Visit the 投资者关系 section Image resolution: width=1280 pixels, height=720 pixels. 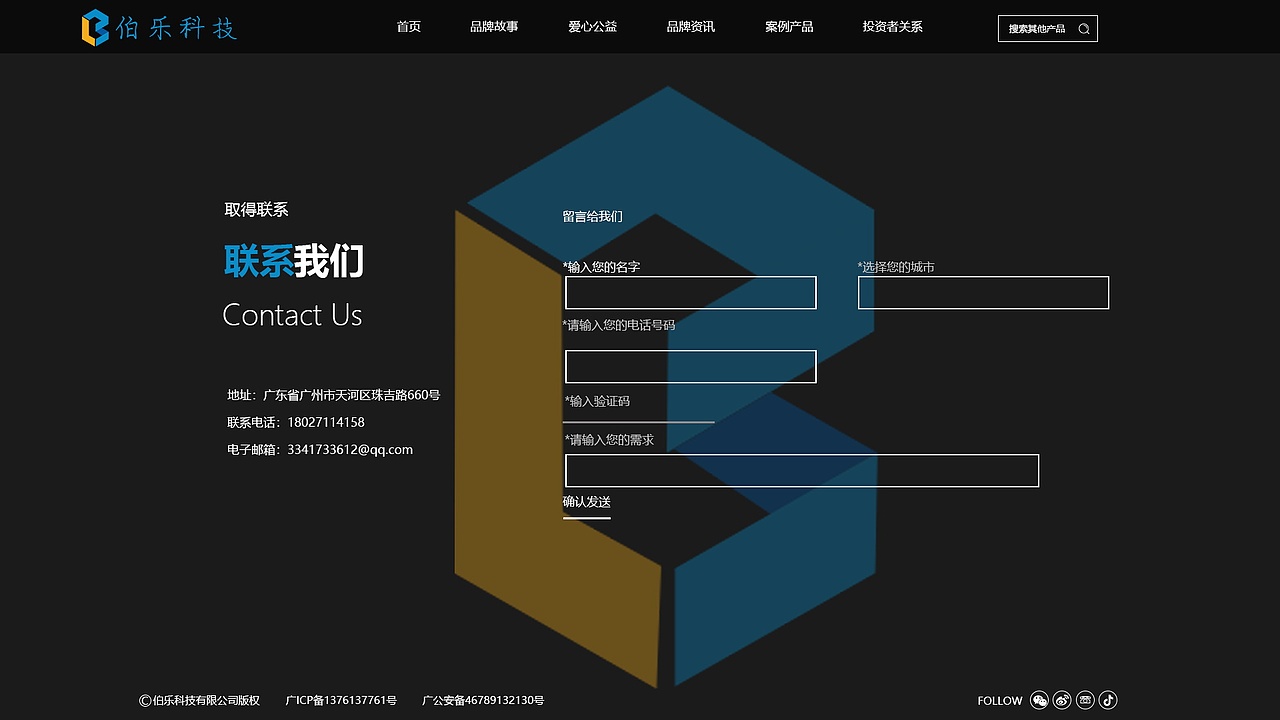pyautogui.click(x=892, y=27)
